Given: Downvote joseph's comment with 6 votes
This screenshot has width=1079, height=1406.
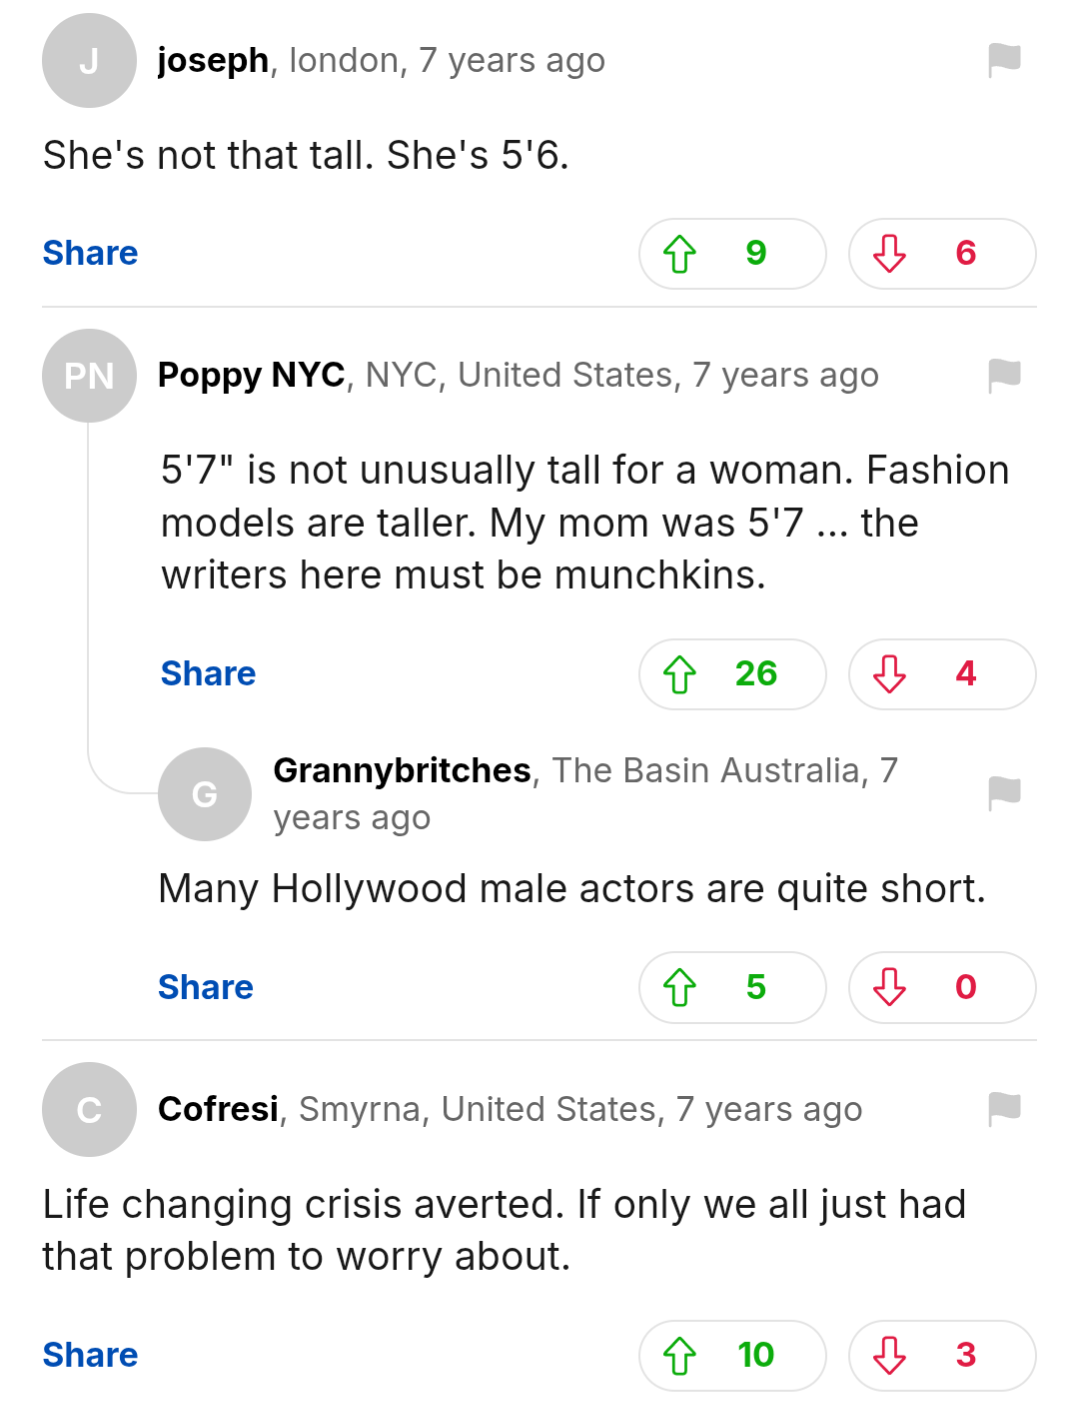Looking at the screenshot, I should click(941, 254).
